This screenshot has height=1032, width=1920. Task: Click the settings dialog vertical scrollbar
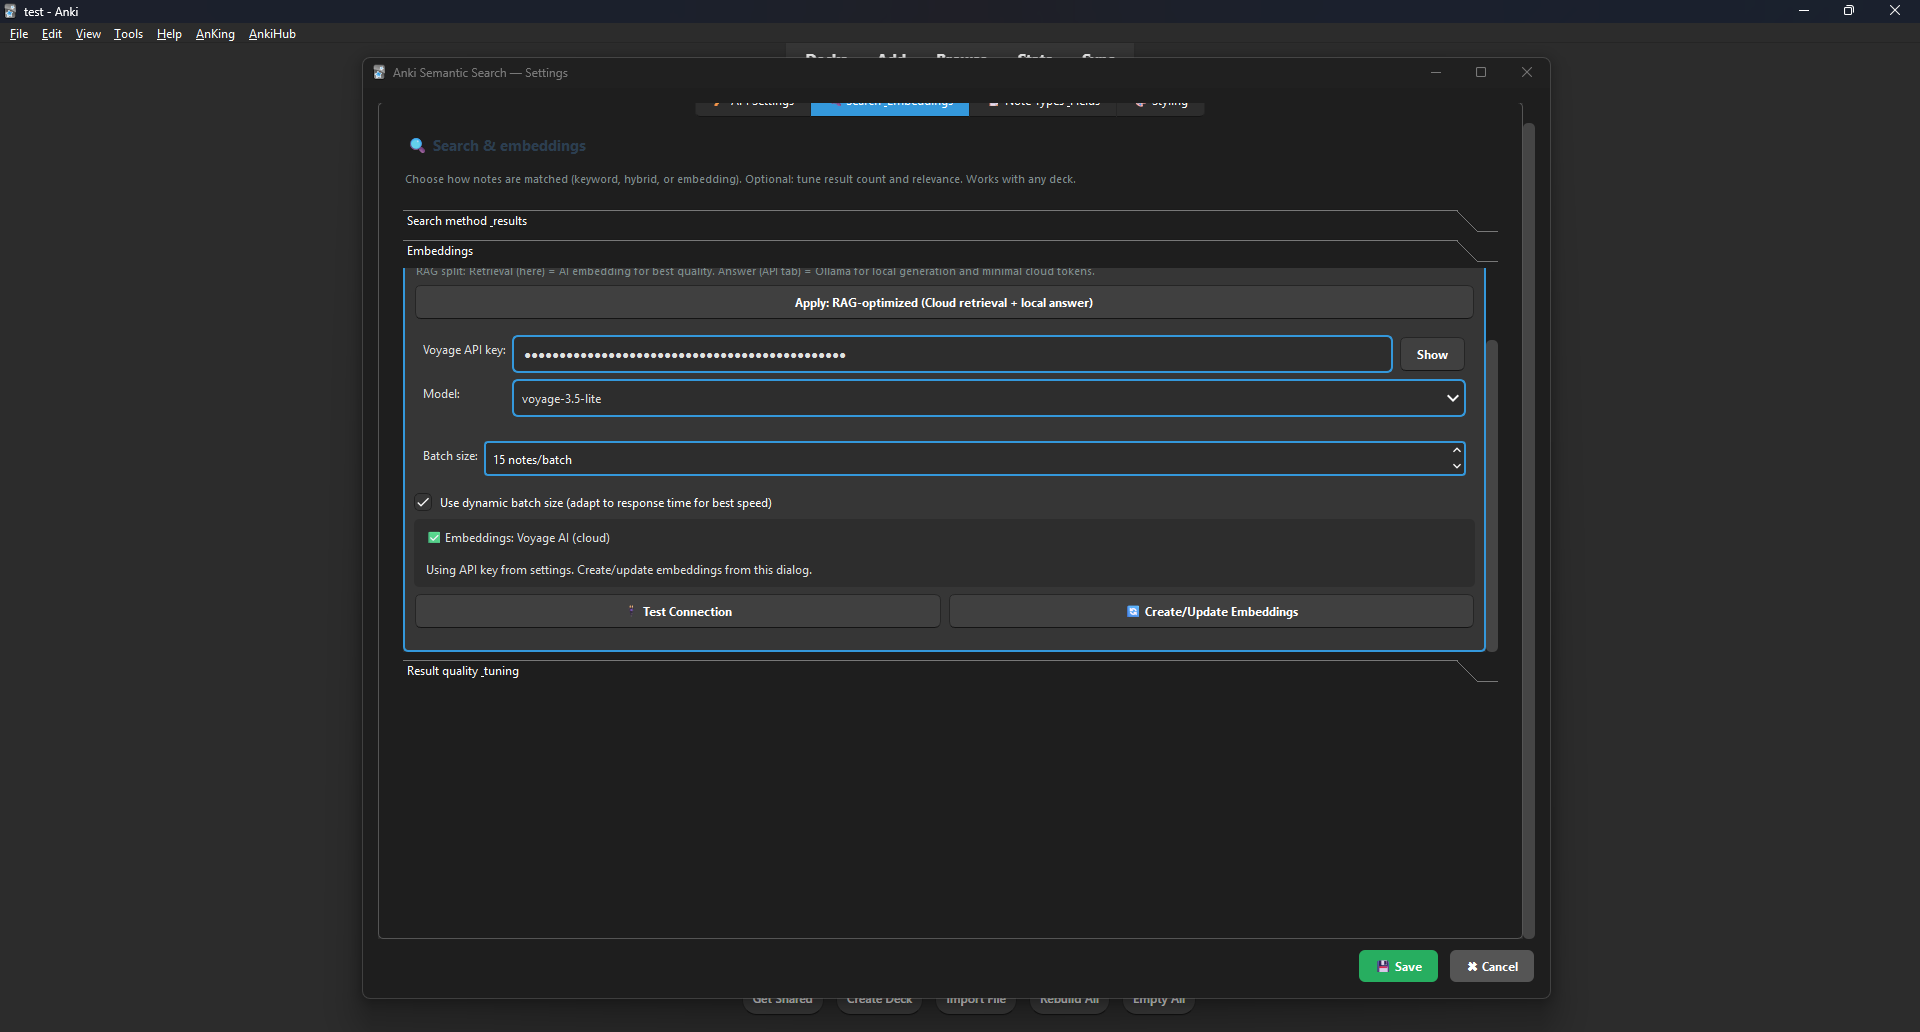(x=1528, y=530)
